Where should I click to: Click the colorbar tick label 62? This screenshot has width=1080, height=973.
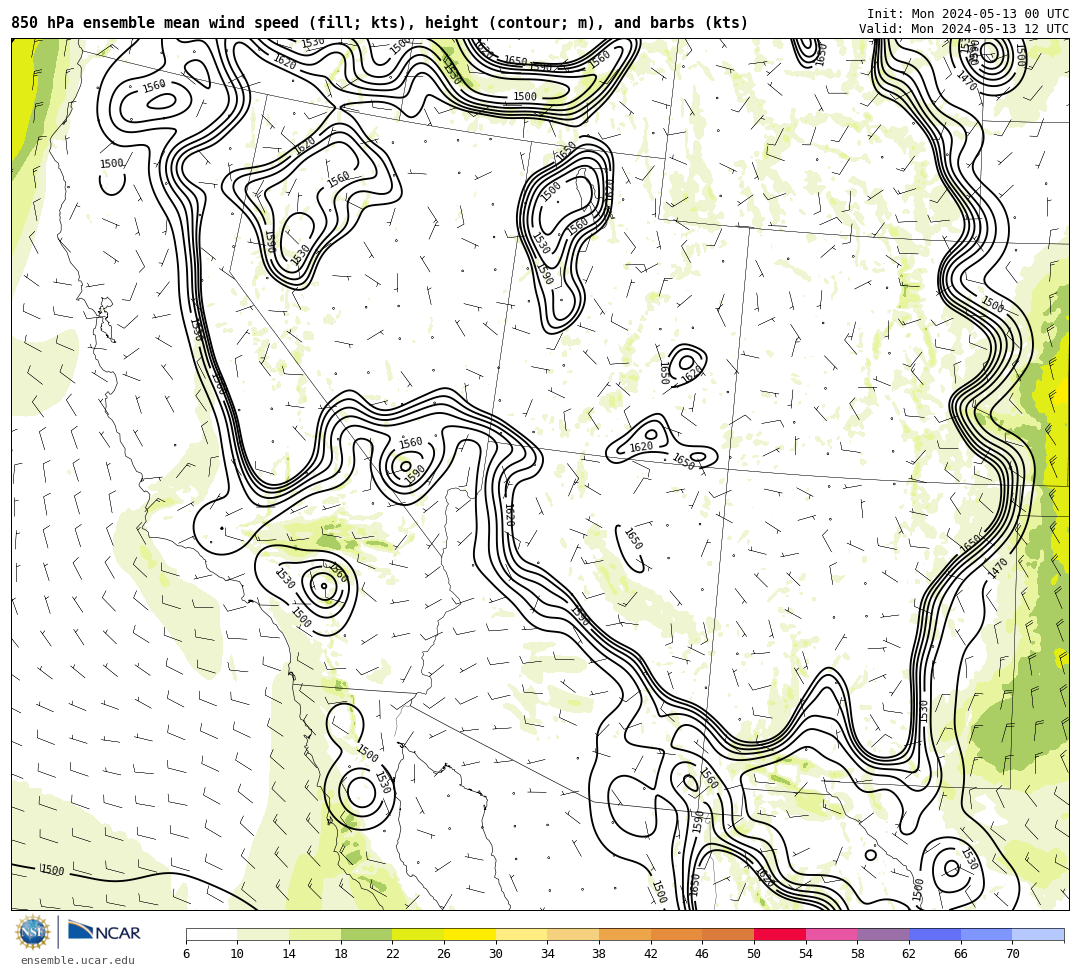pos(909,954)
